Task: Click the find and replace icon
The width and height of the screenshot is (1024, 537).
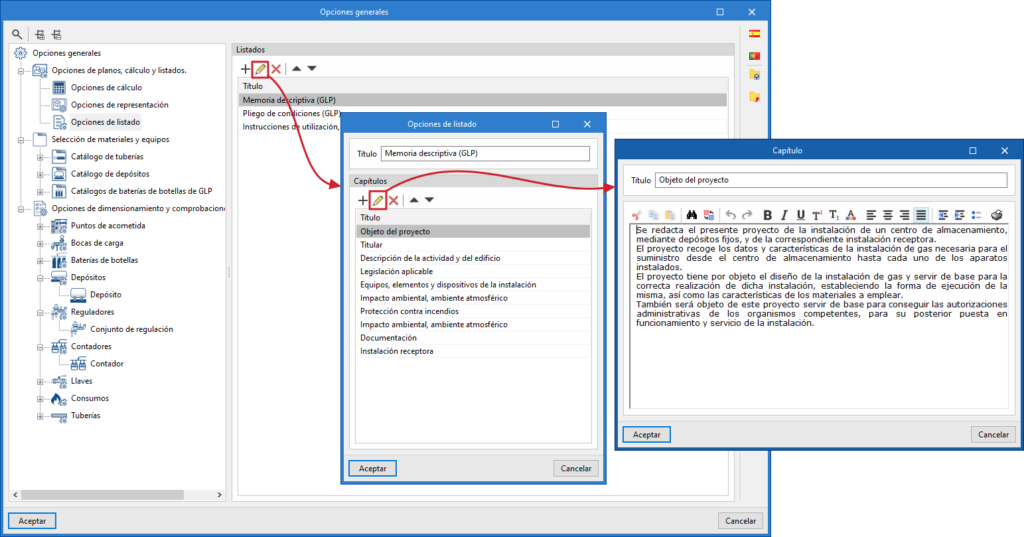Action: 709,215
